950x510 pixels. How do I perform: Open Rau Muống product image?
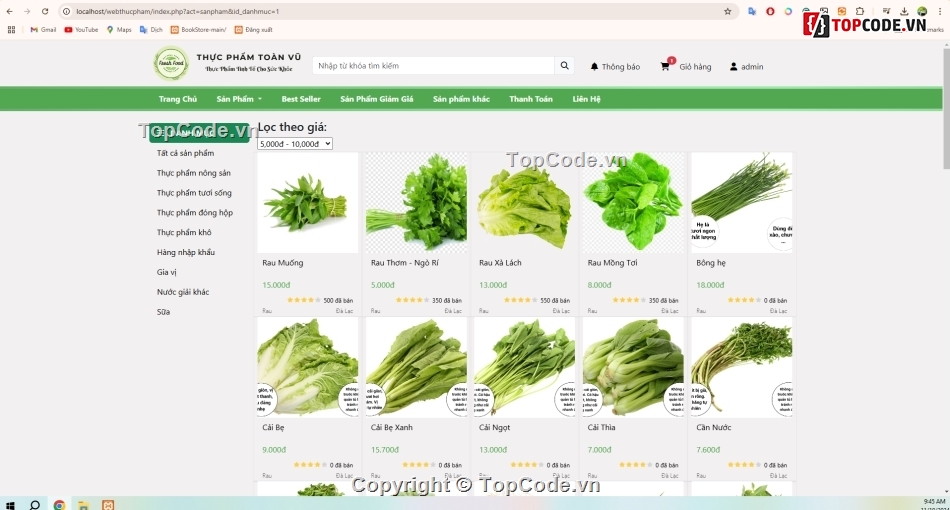pyautogui.click(x=307, y=202)
